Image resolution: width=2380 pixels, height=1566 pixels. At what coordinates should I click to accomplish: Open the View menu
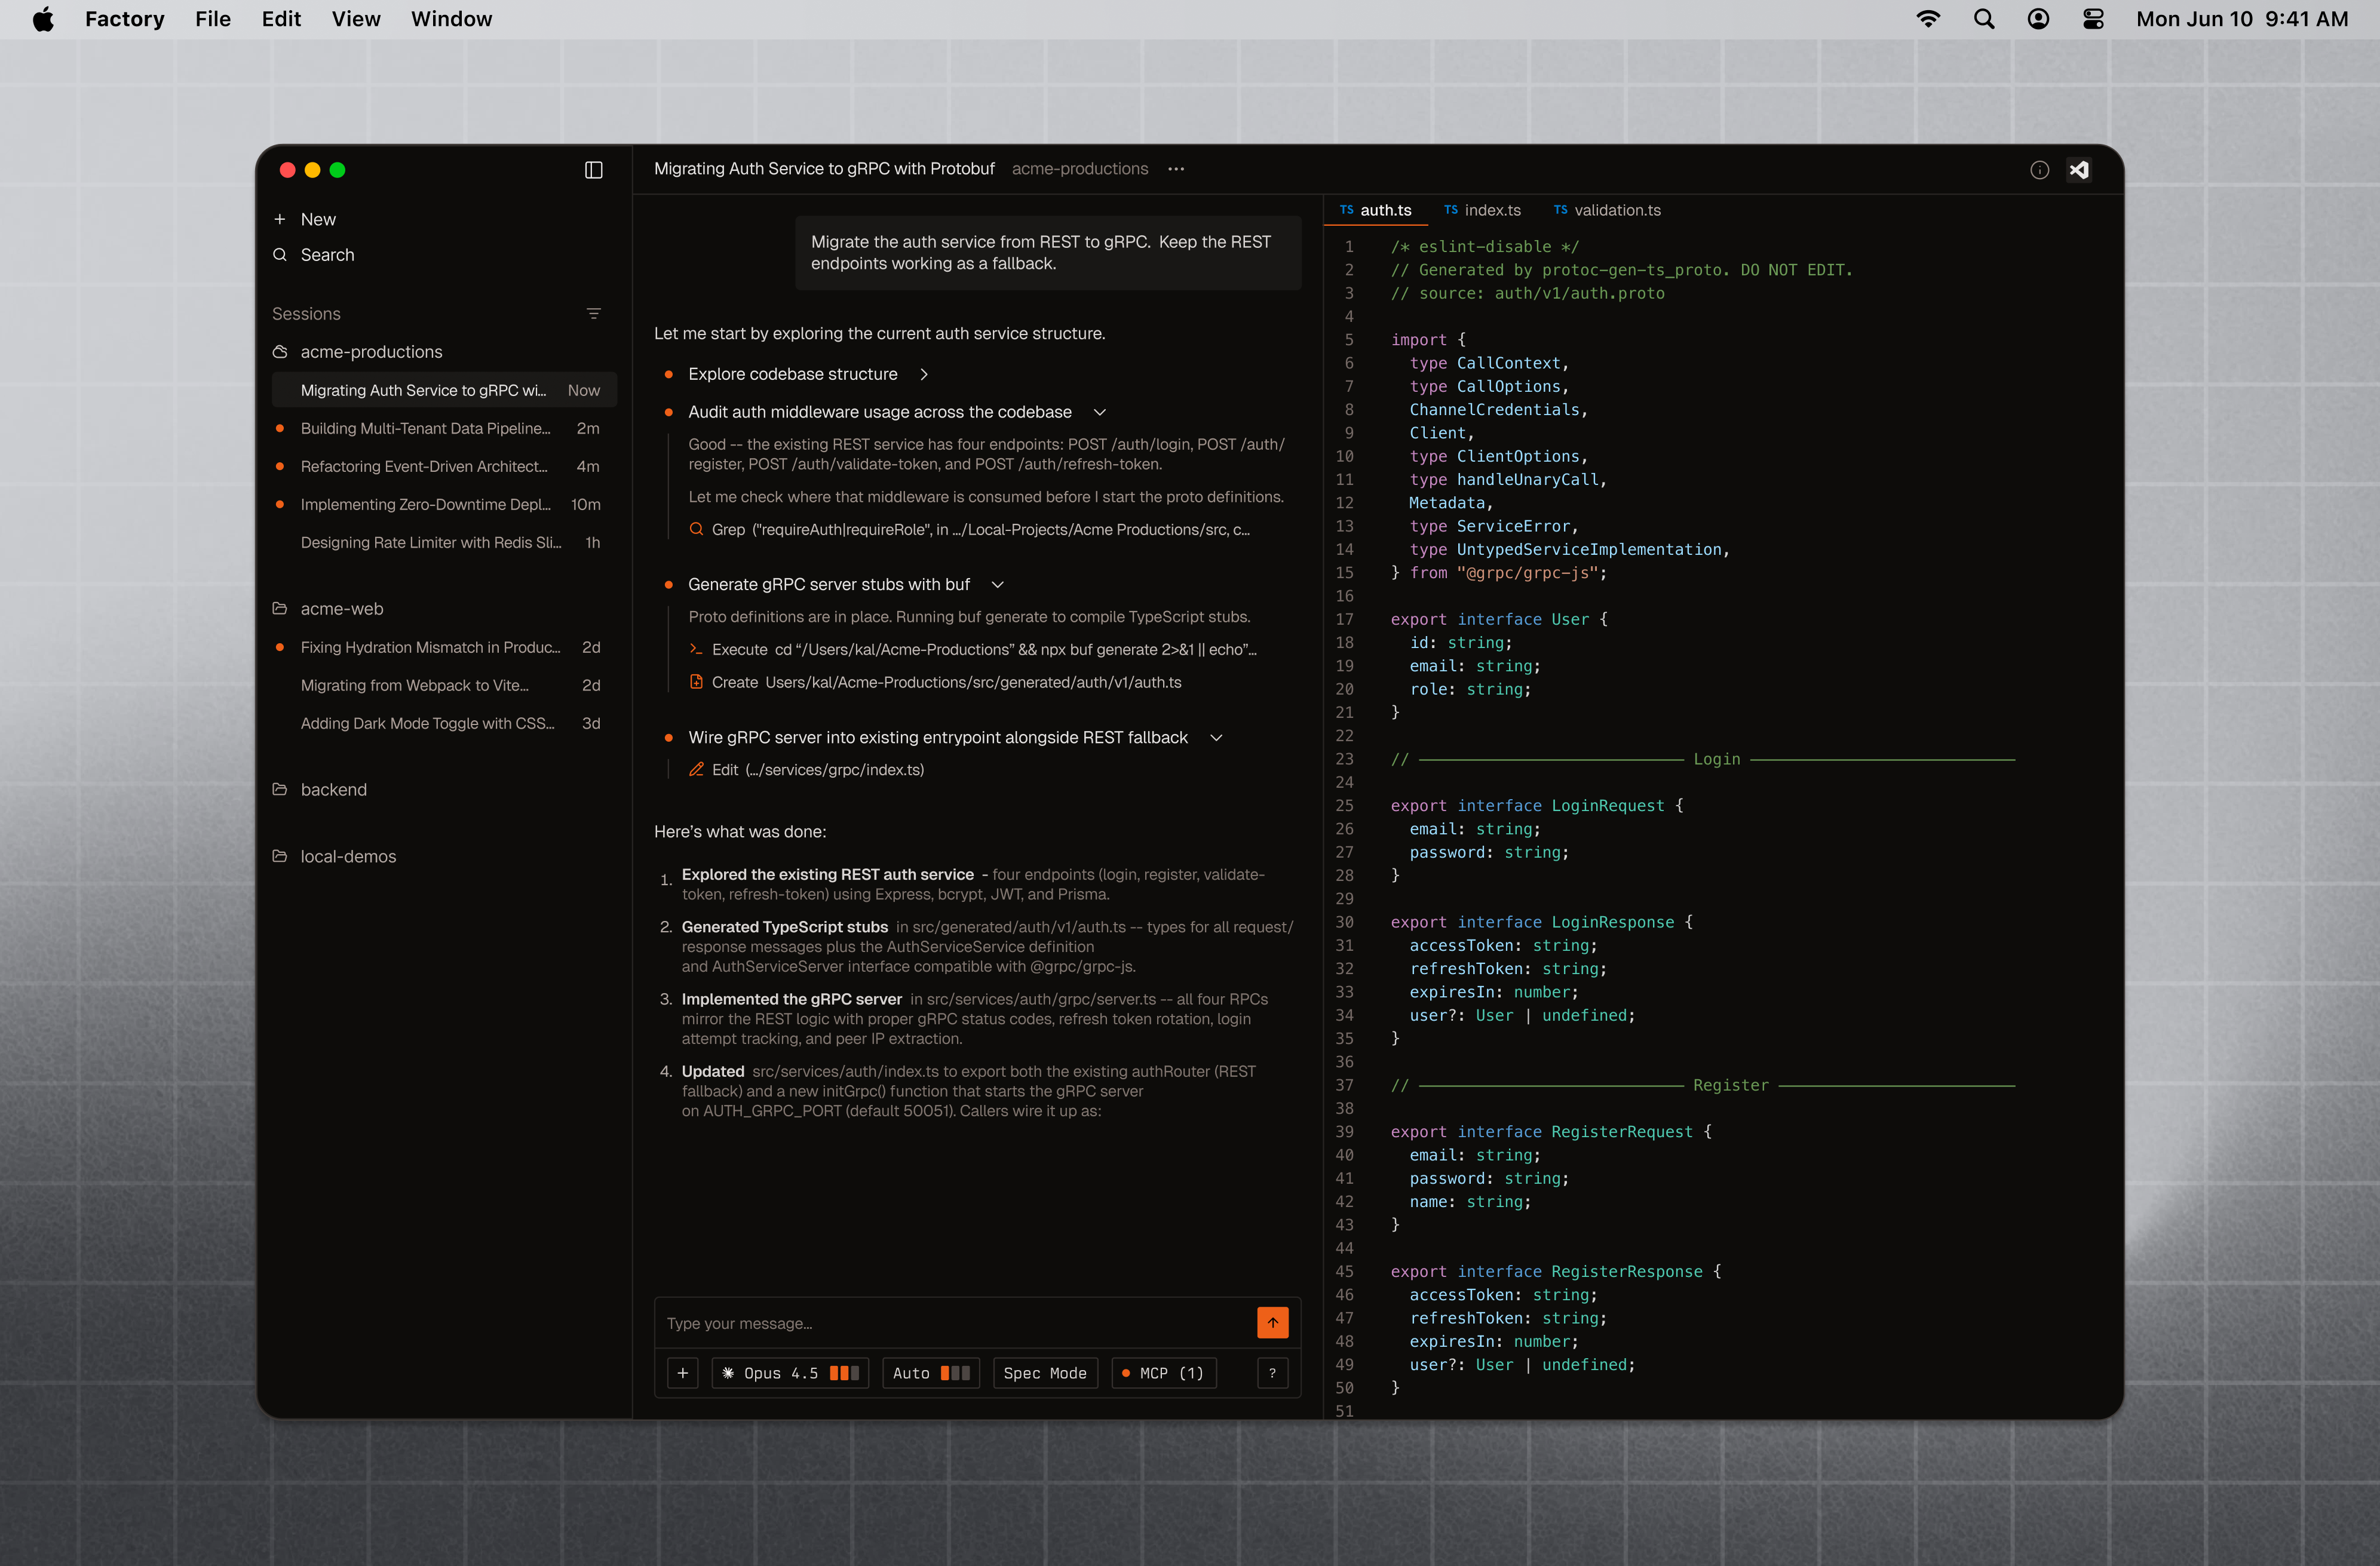[x=356, y=19]
